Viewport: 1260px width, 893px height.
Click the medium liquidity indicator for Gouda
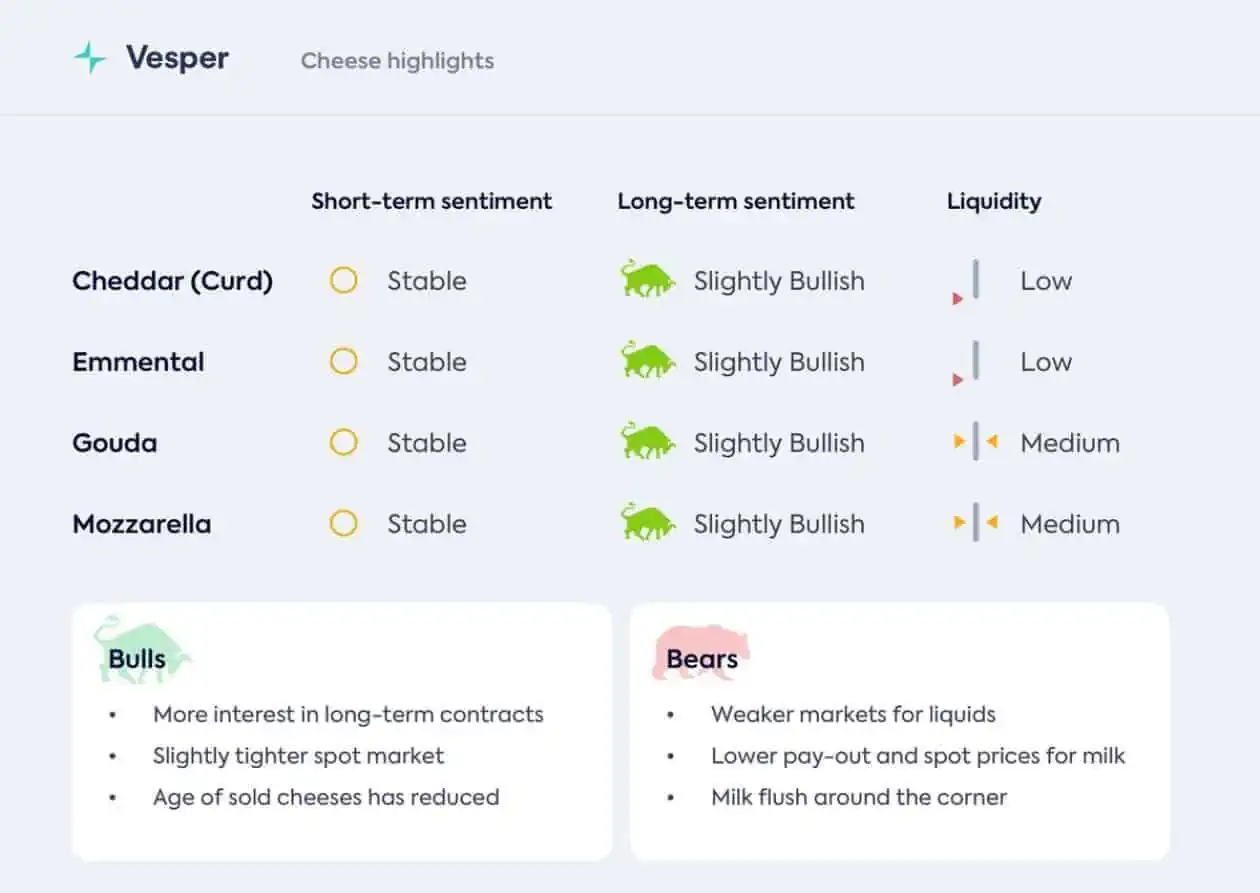click(976, 441)
